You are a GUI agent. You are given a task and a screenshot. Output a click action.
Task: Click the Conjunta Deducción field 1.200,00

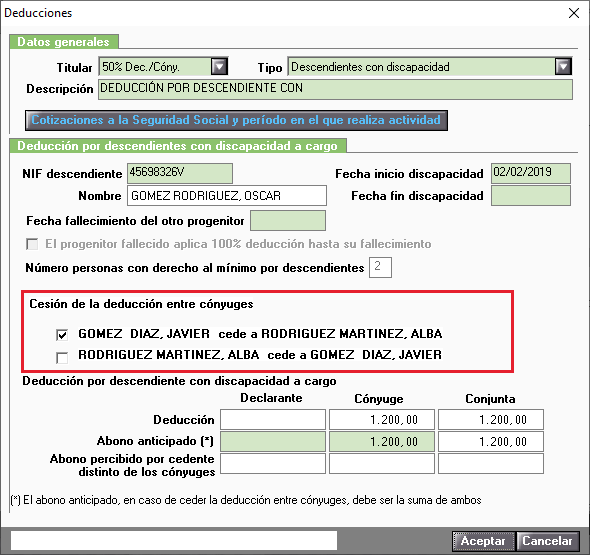click(x=491, y=420)
